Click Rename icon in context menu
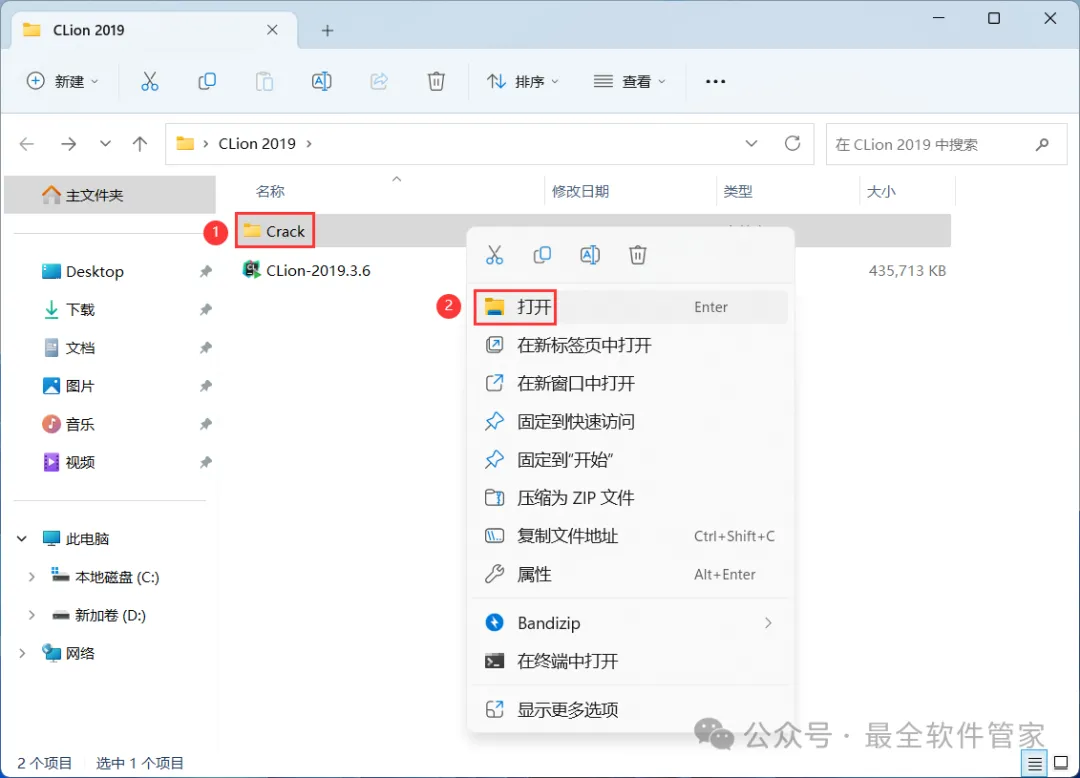1080x778 pixels. tap(590, 255)
